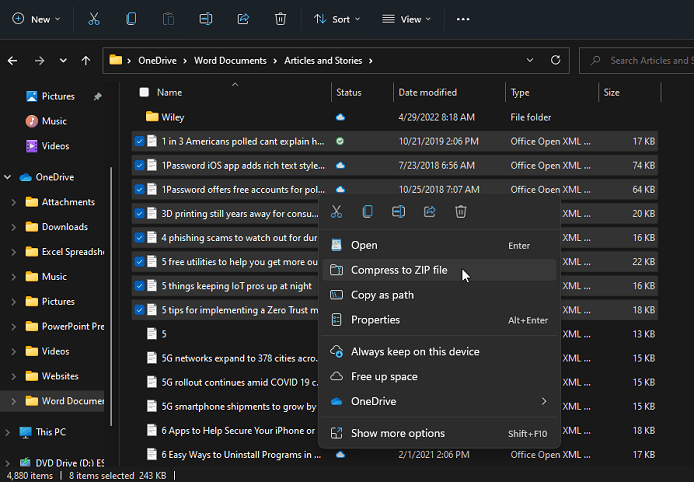The width and height of the screenshot is (694, 482).
Task: Choose Free up space
Action: pyautogui.click(x=439, y=376)
